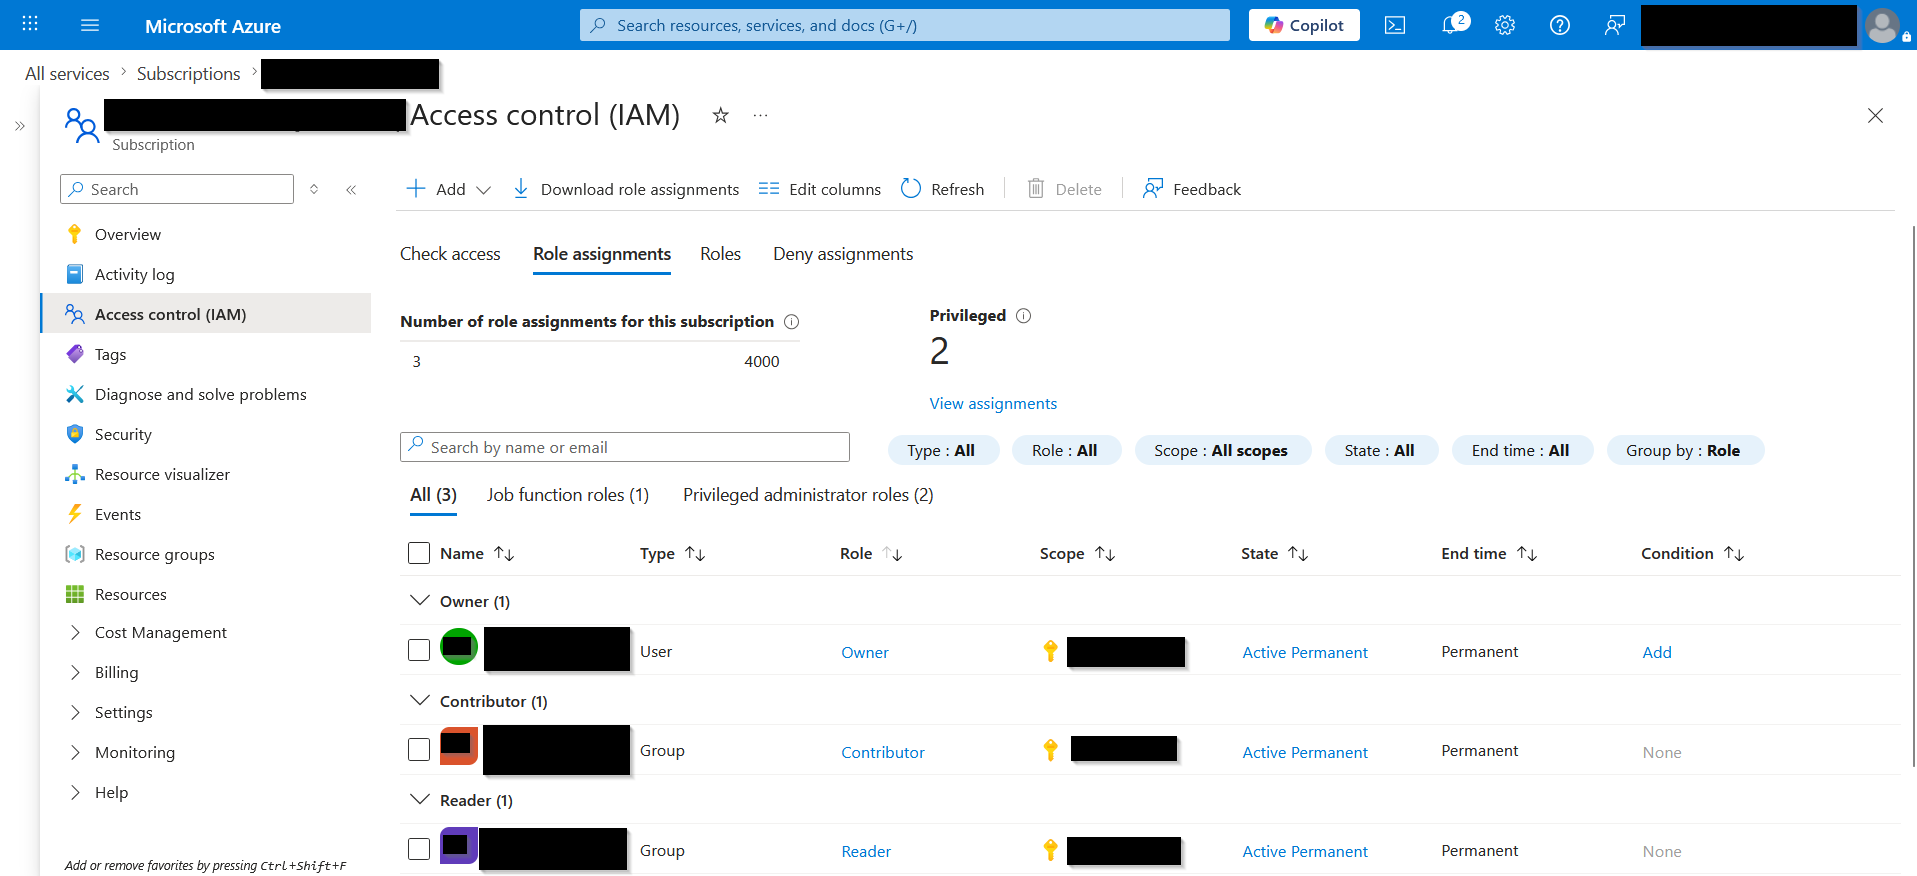Viewport: 1917px width, 876px height.
Task: Click Add condition link in Owner row
Action: (x=1657, y=652)
